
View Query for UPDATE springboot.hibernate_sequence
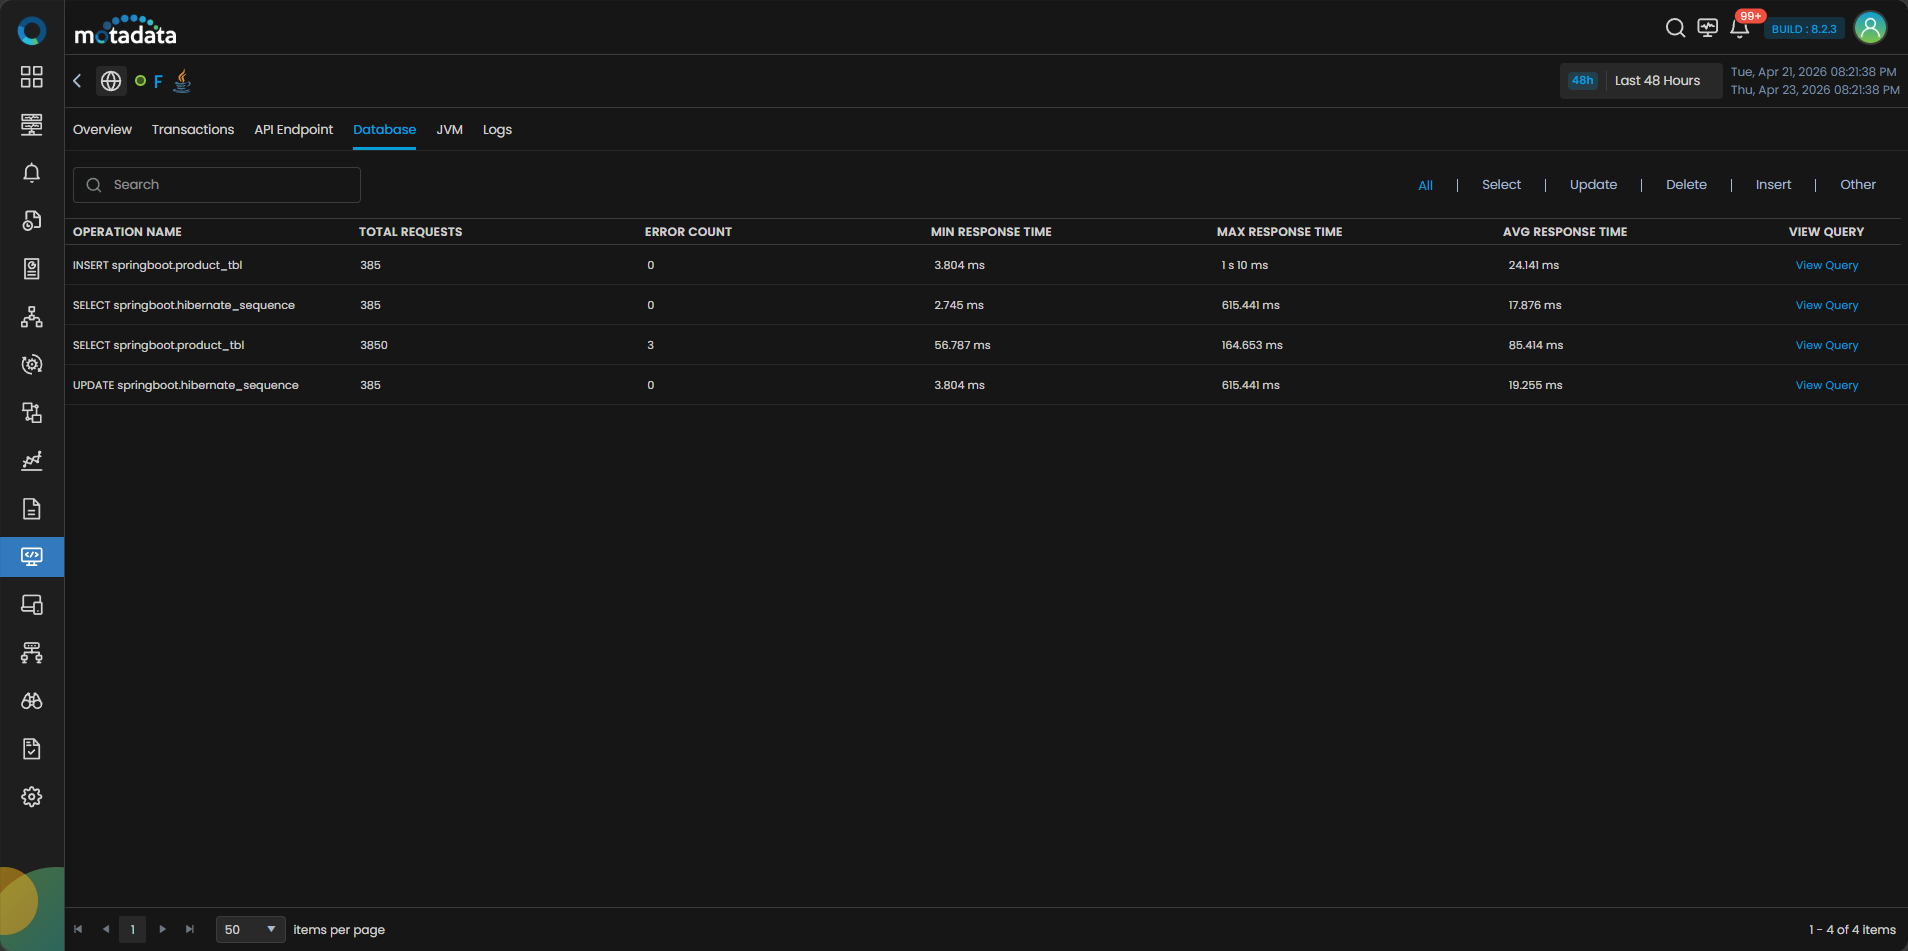1827,385
